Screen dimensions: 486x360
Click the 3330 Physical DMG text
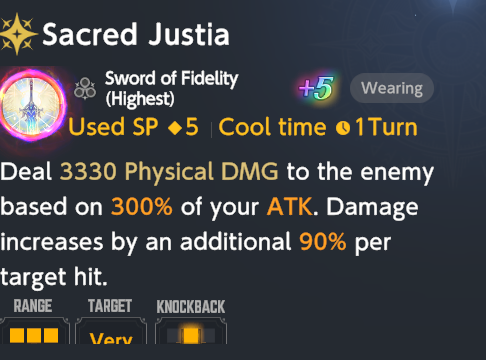coord(169,172)
